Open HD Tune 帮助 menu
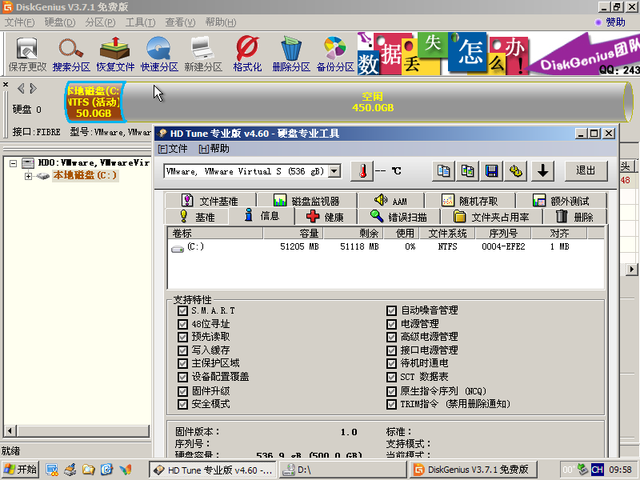The height and width of the screenshot is (480, 640). (x=214, y=149)
